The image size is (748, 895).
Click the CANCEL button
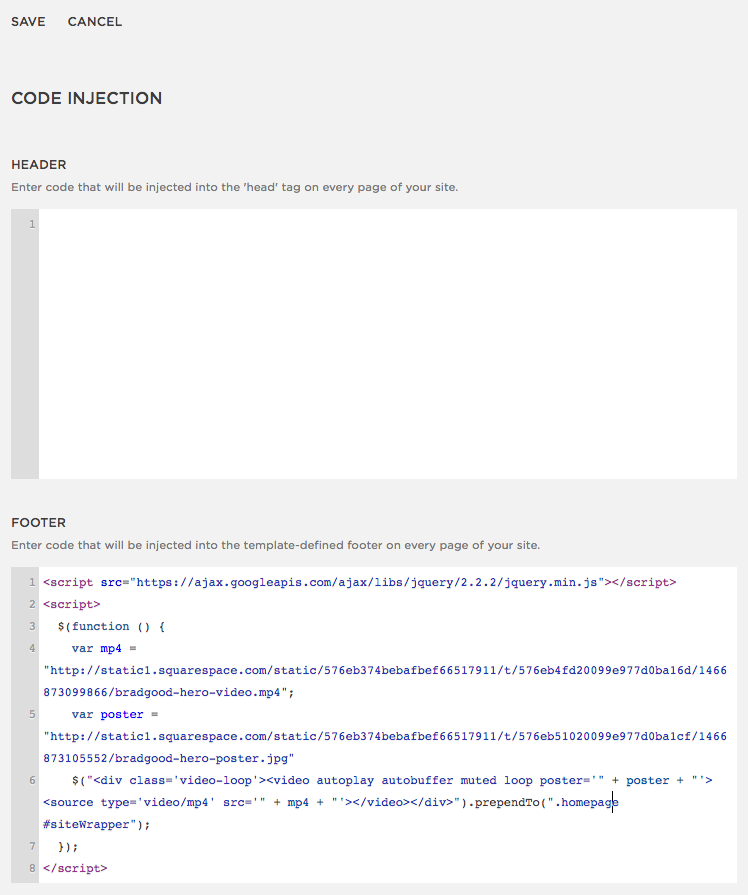click(x=95, y=22)
